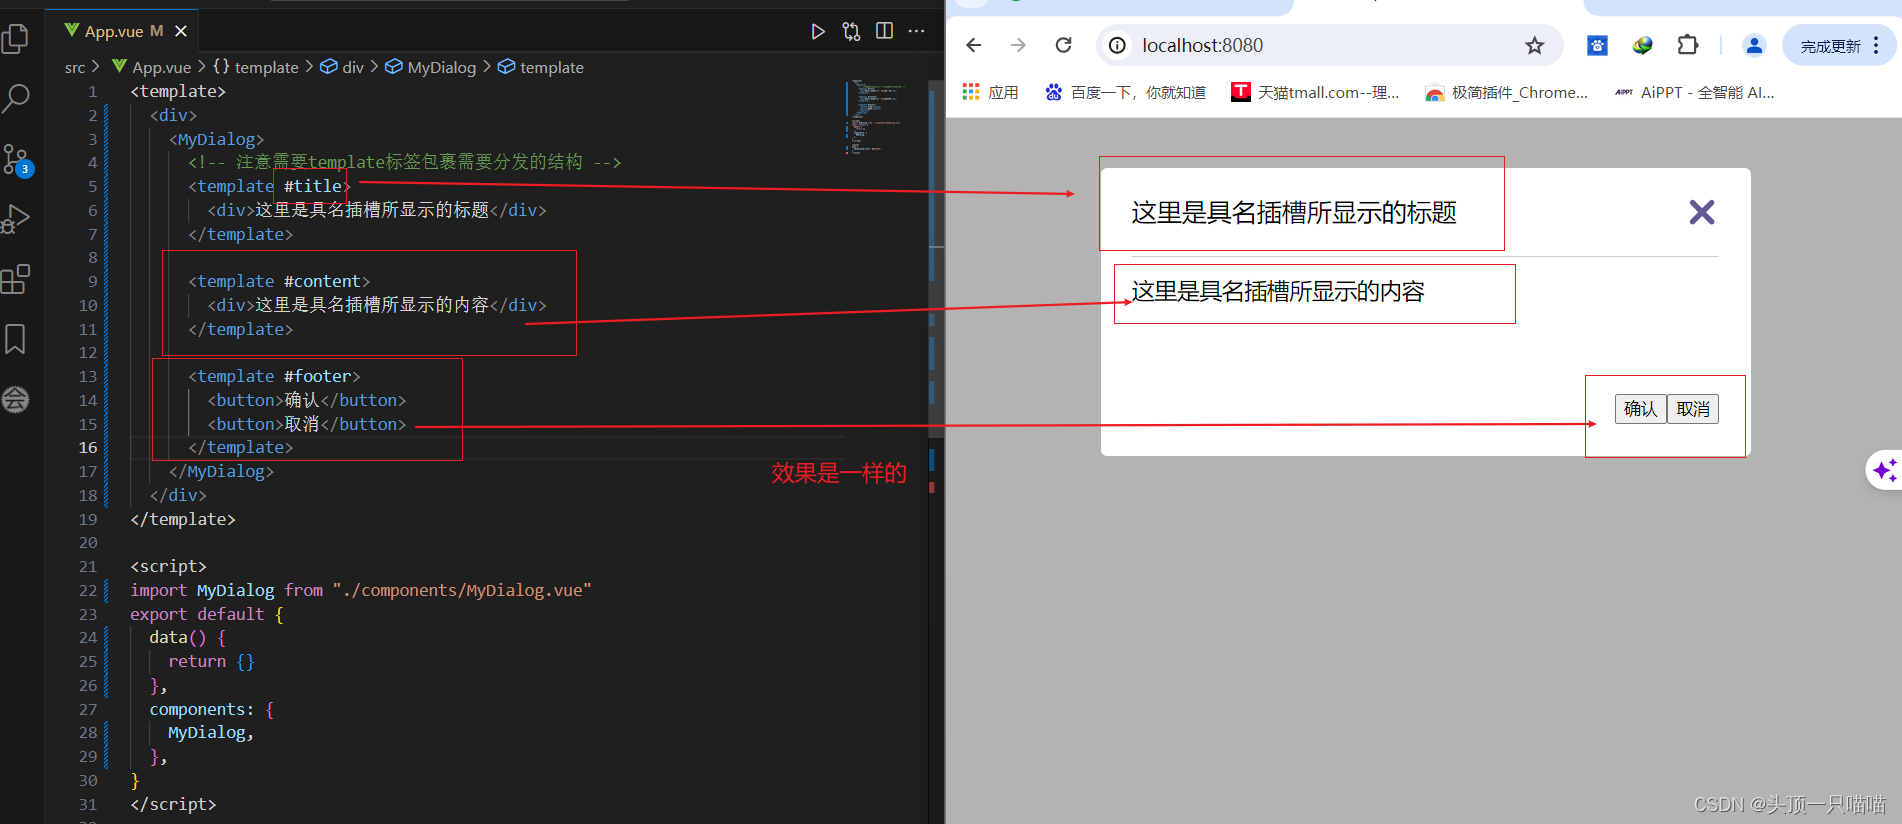Click the #title slot attribute on line 5
This screenshot has height=824, width=1902.
pos(312,186)
